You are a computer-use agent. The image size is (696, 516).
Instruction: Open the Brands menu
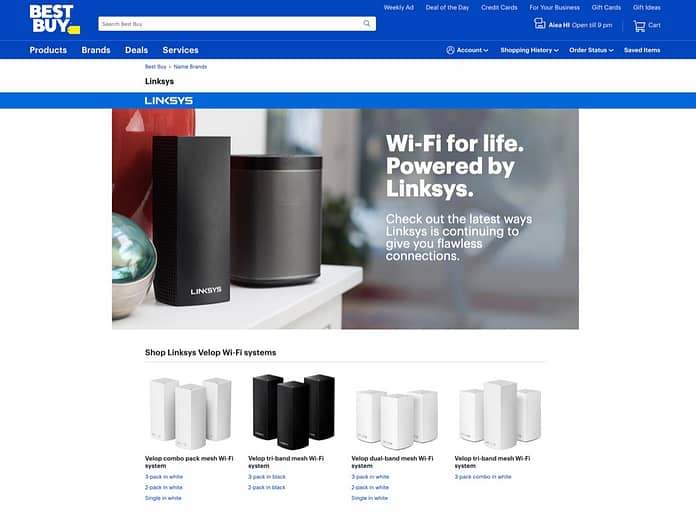[x=96, y=50]
